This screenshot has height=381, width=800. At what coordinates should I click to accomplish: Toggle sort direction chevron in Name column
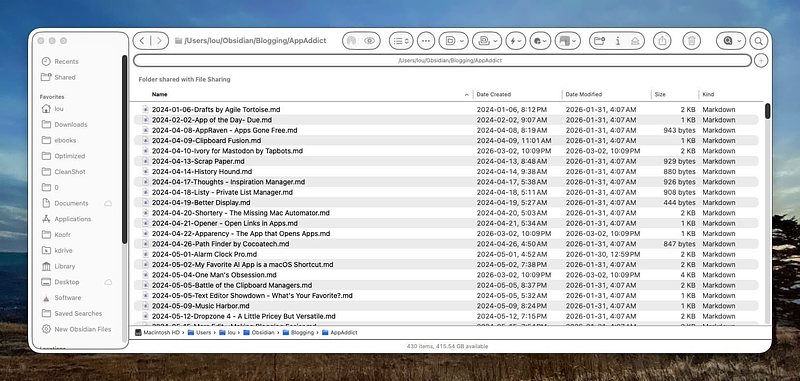(467, 95)
